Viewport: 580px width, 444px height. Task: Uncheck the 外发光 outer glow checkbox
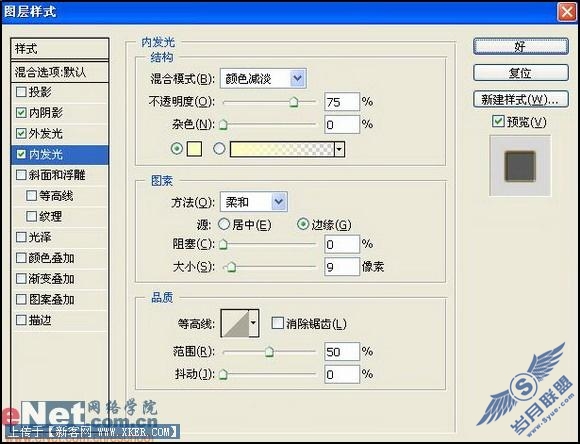click(21, 133)
